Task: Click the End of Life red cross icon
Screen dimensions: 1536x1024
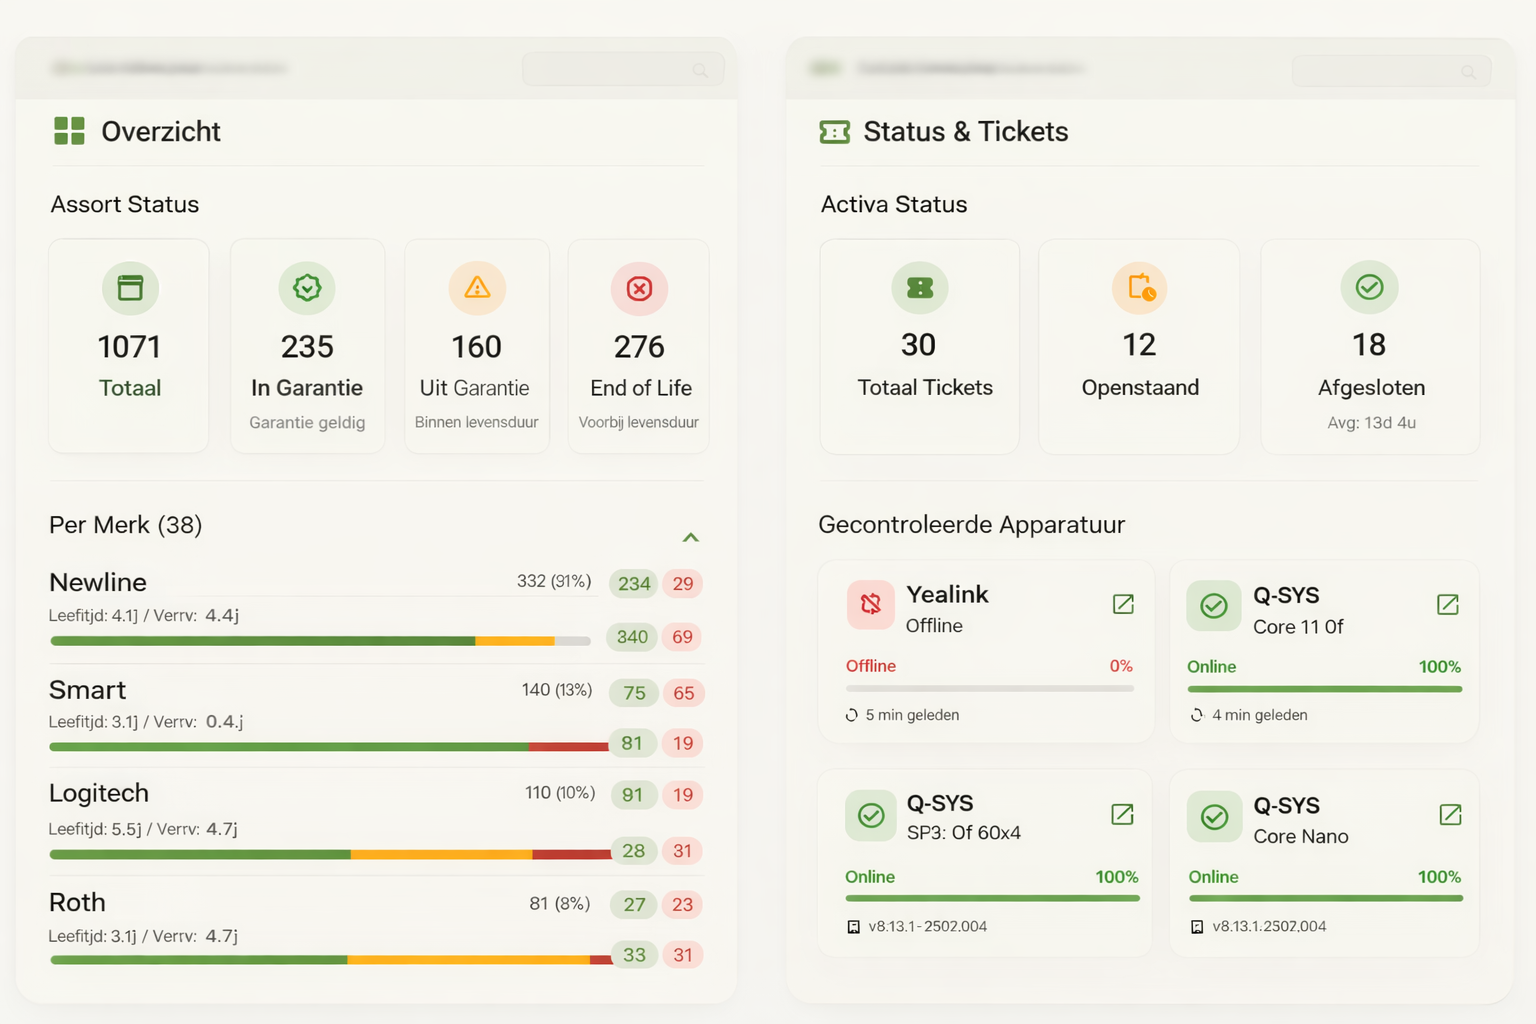Action: (x=639, y=289)
